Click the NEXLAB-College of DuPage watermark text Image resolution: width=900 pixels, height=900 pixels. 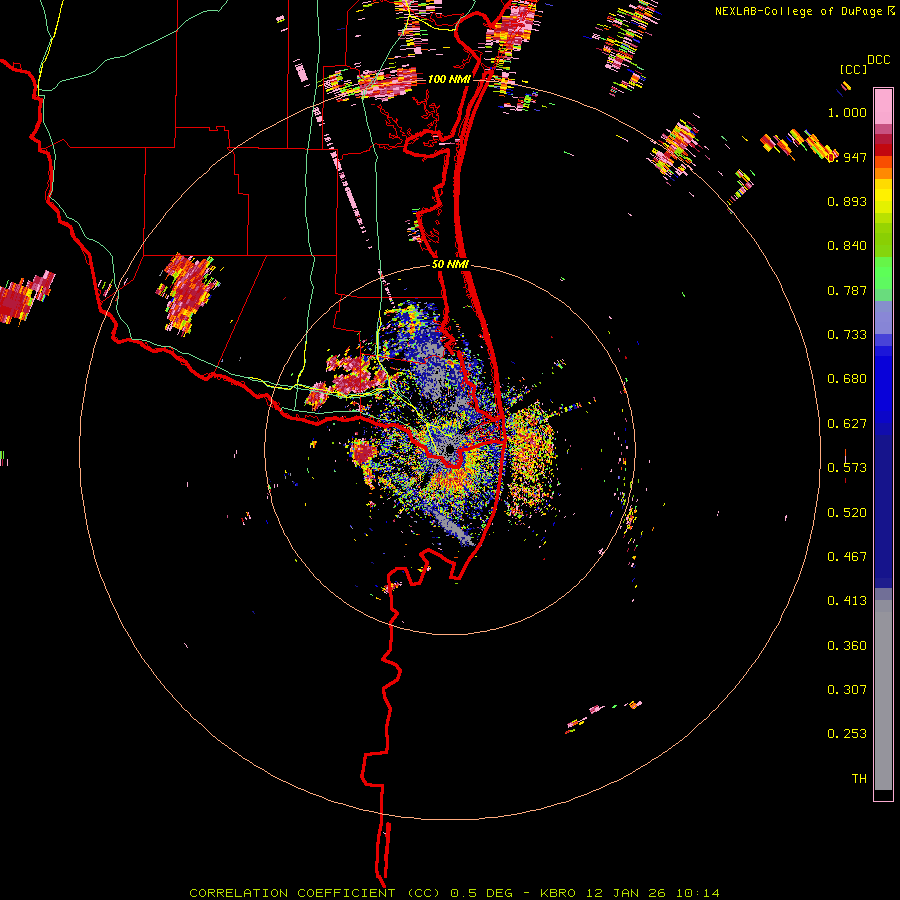click(x=798, y=11)
